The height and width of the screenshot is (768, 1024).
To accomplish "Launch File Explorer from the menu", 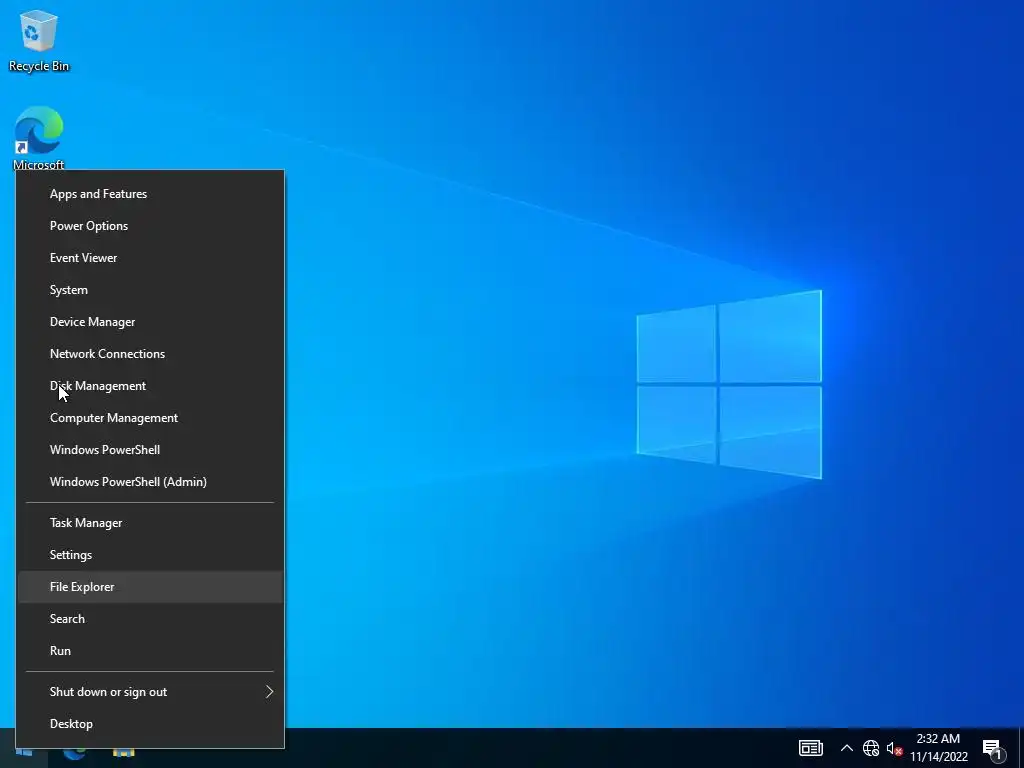I will pyautogui.click(x=150, y=587).
